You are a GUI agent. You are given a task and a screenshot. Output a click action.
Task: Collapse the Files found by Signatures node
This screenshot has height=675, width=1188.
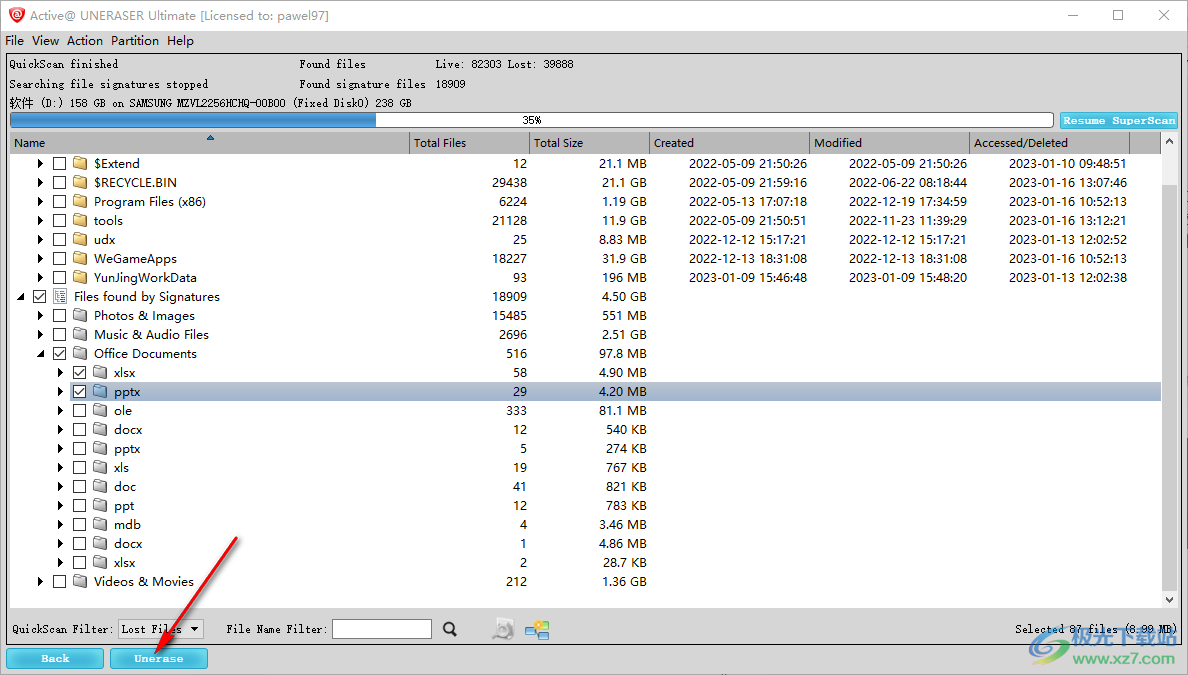pos(20,296)
